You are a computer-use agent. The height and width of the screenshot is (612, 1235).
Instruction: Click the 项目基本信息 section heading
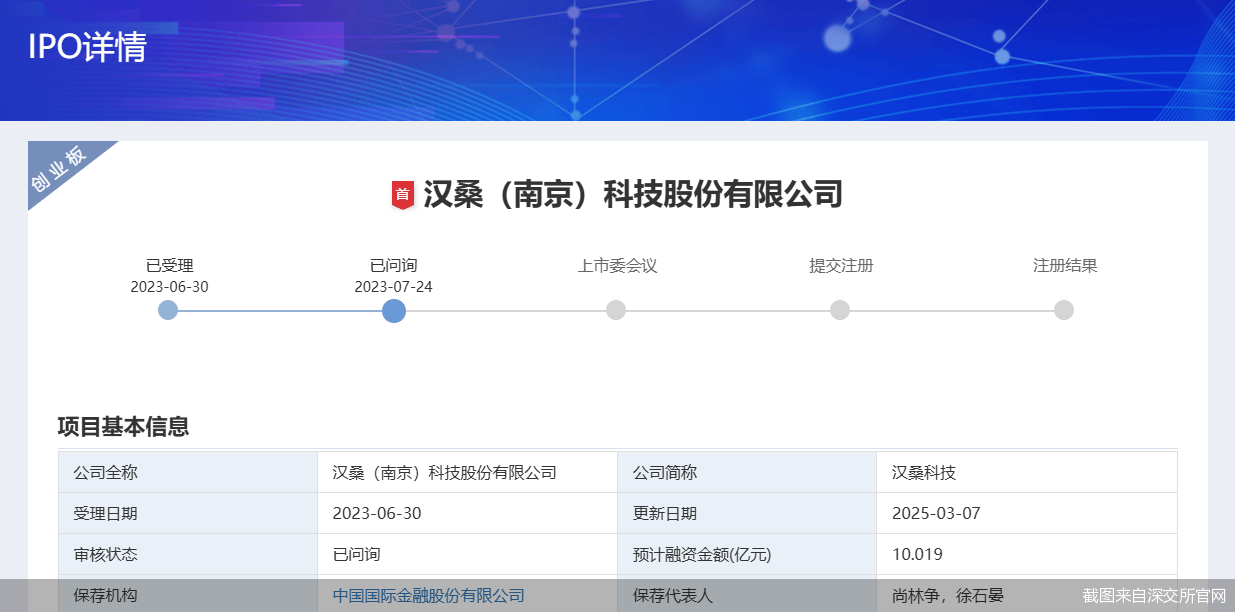(x=123, y=427)
